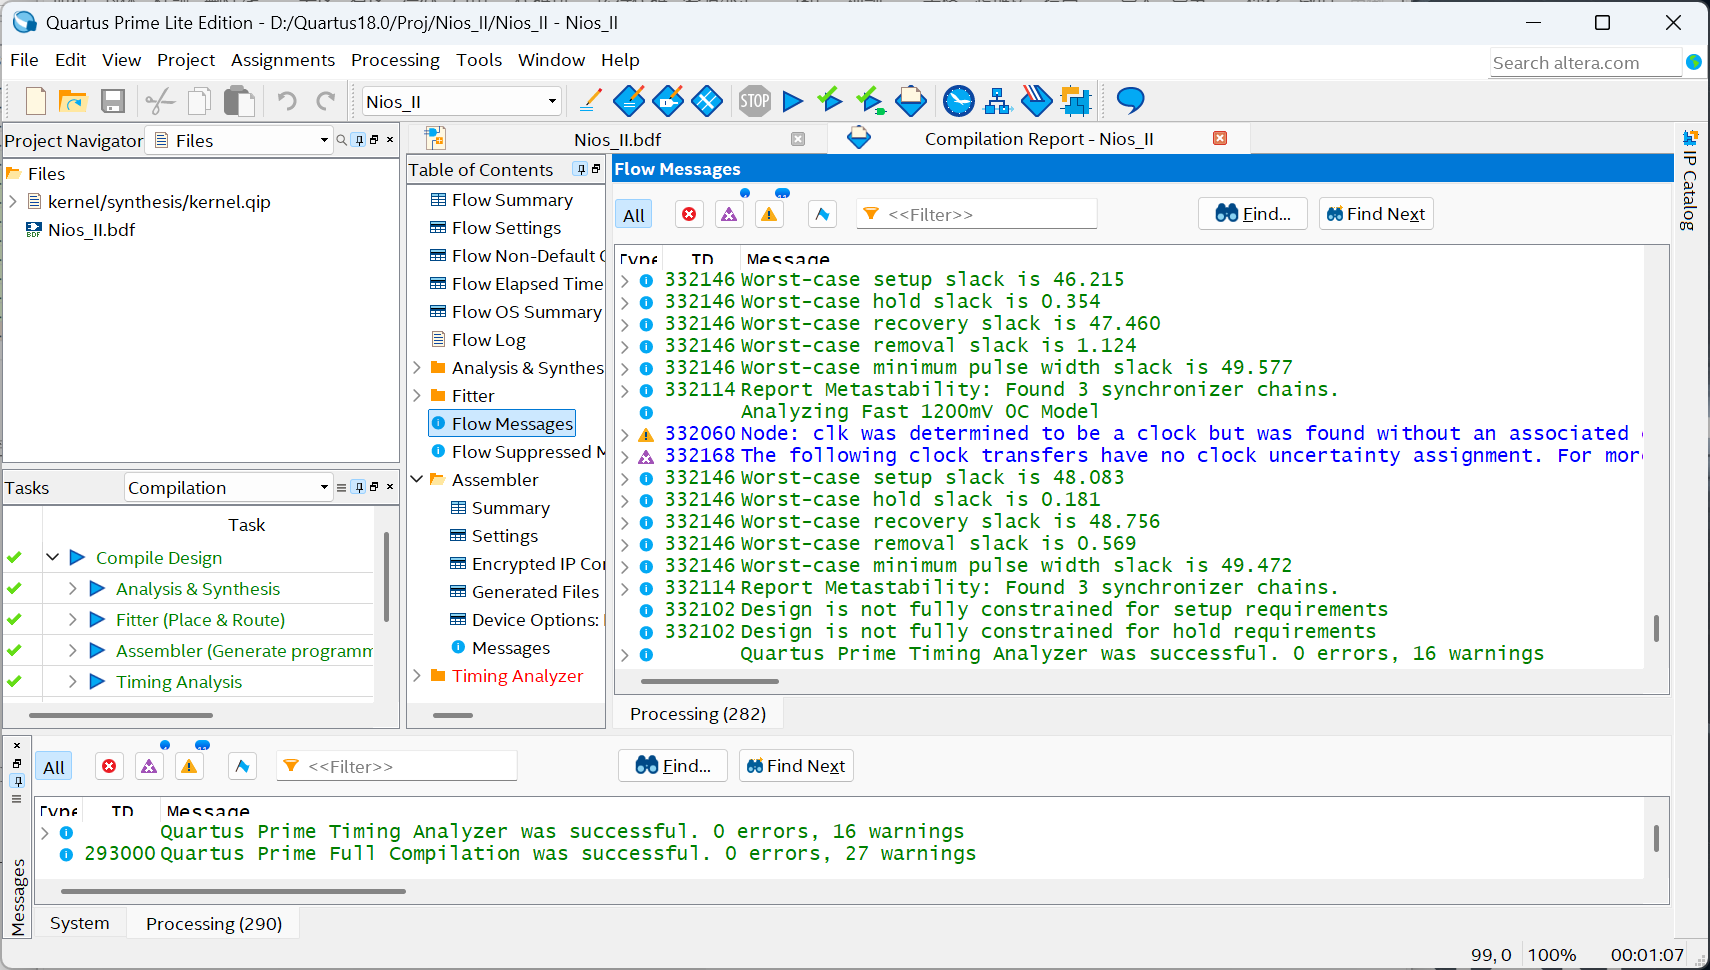Screen dimensions: 1710x970
Task: Start Analysis & Synthesis icon
Action: coord(870,100)
